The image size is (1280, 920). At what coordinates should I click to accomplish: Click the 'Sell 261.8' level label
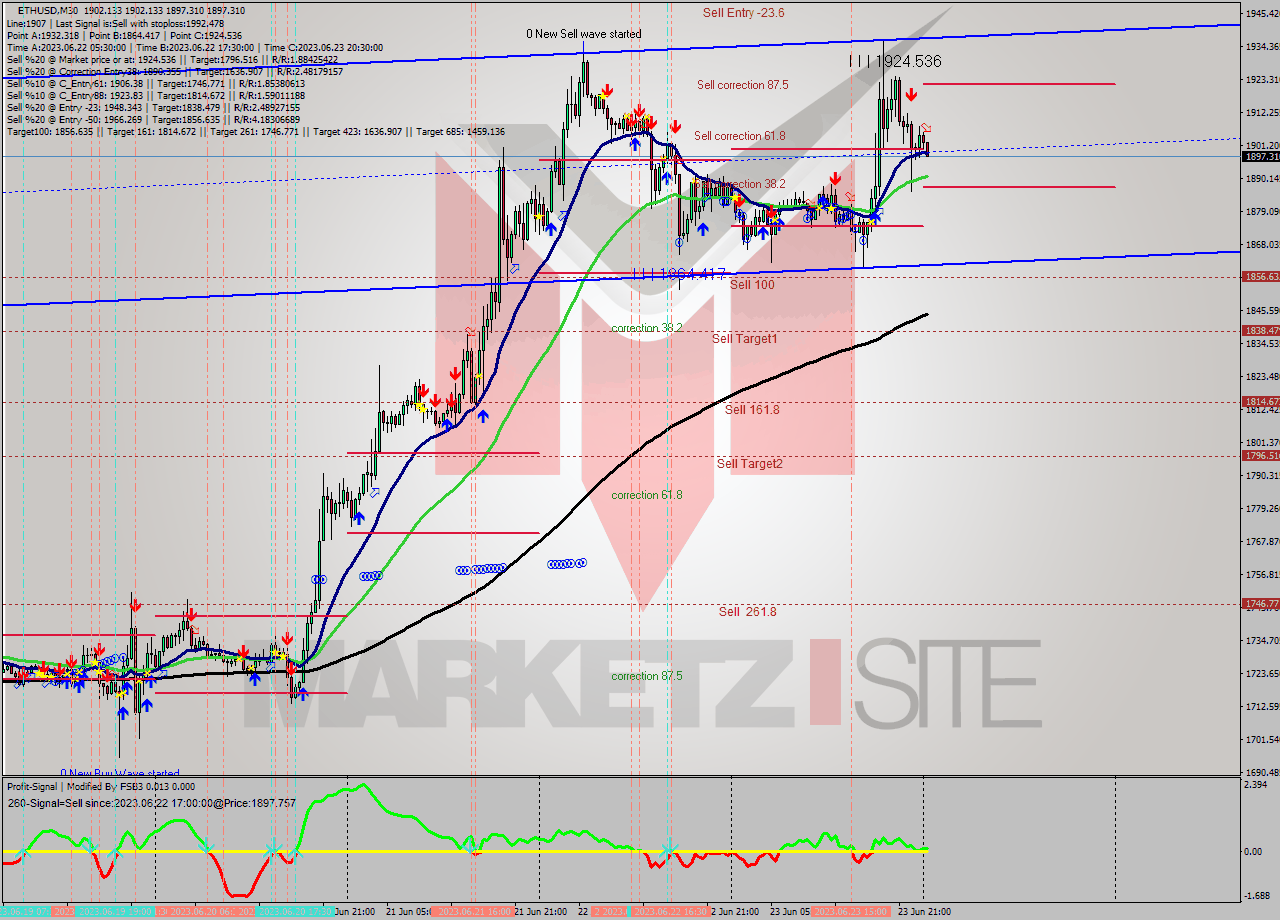coord(747,612)
